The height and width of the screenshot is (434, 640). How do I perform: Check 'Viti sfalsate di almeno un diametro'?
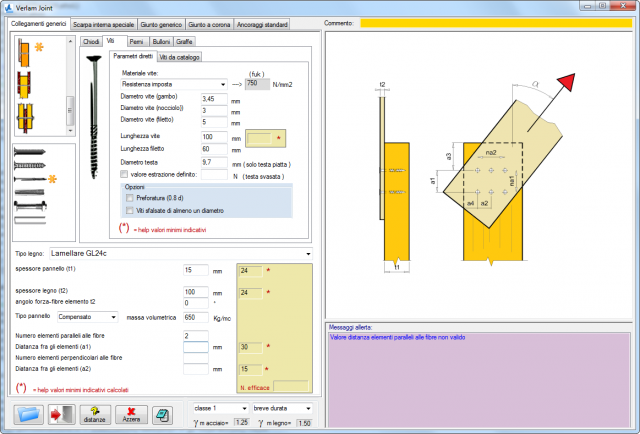[130, 210]
